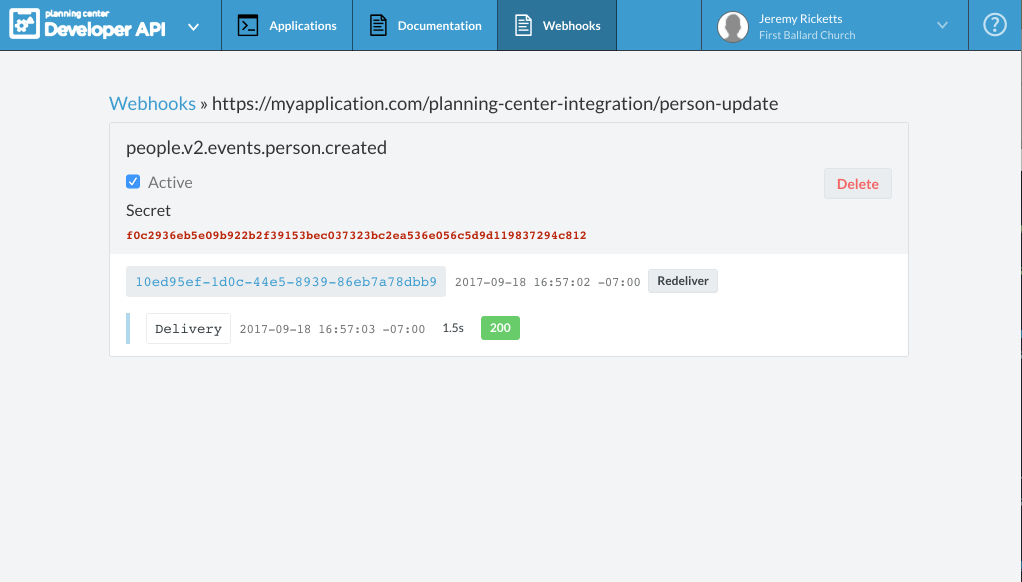Open the Documentation tab

437,24
